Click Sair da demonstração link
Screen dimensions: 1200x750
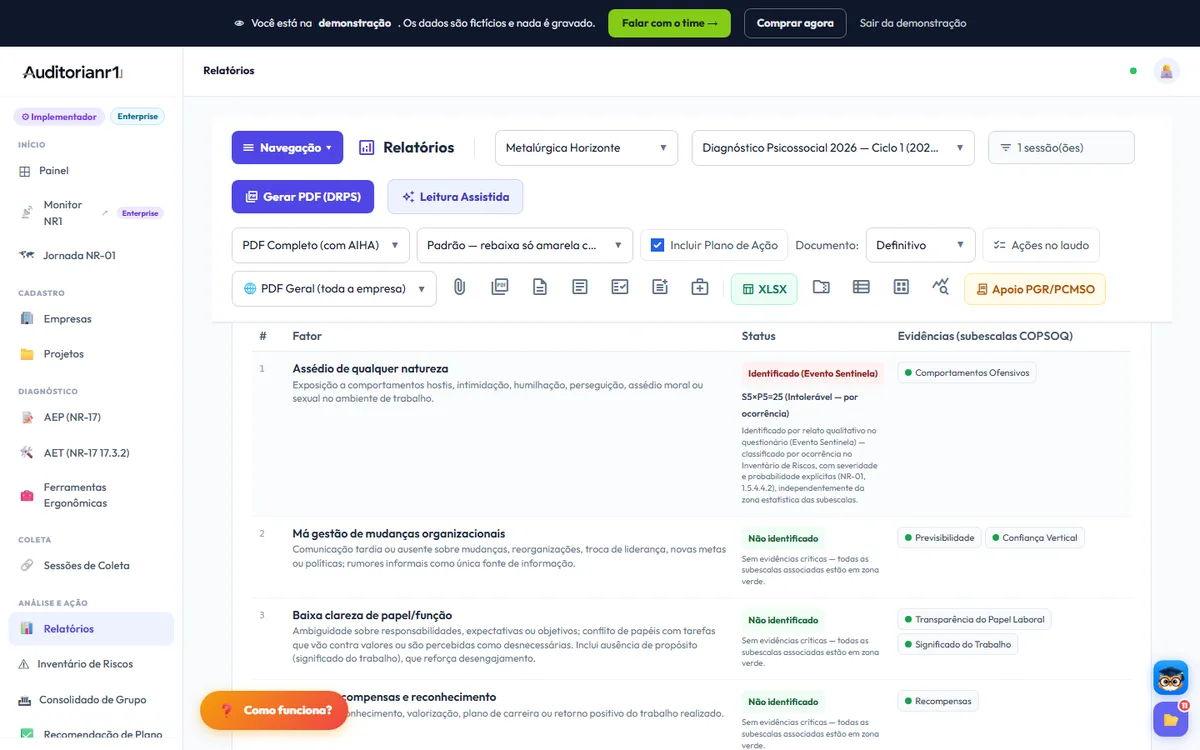[913, 23]
